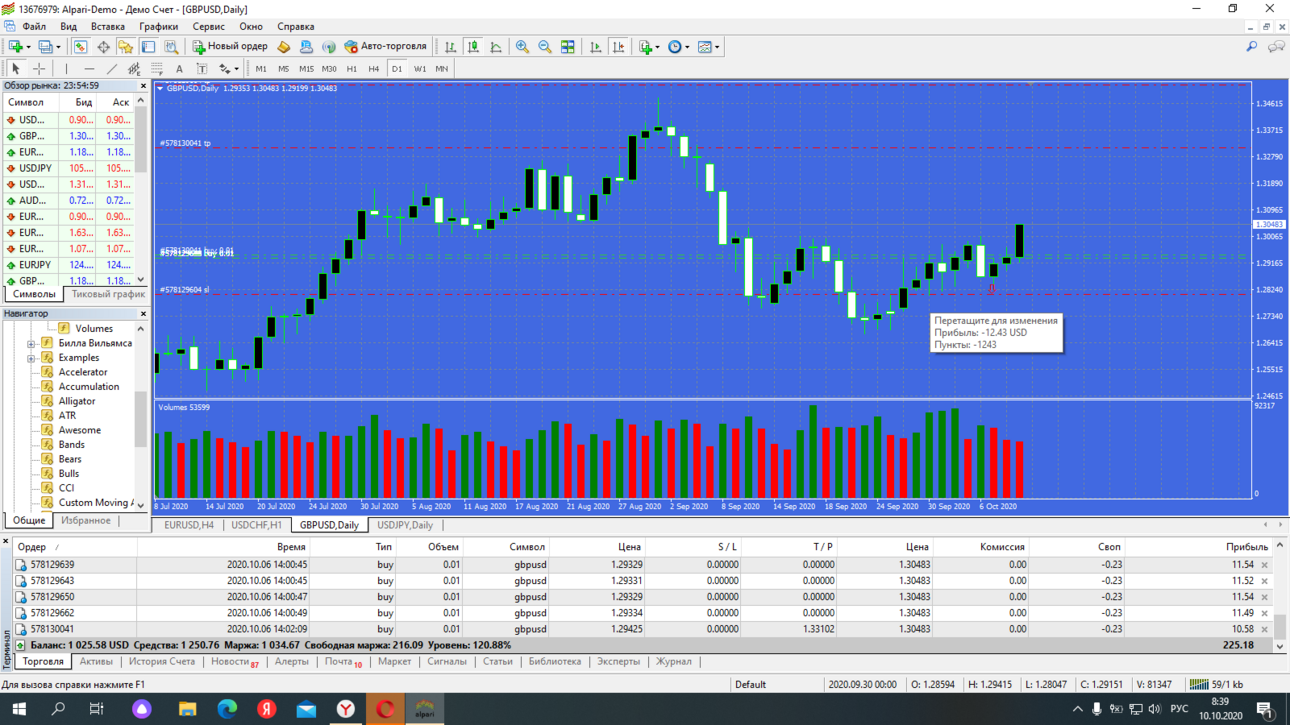Image resolution: width=1290 pixels, height=725 pixels.
Task: Select the Text (A) tool
Action: click(179, 69)
